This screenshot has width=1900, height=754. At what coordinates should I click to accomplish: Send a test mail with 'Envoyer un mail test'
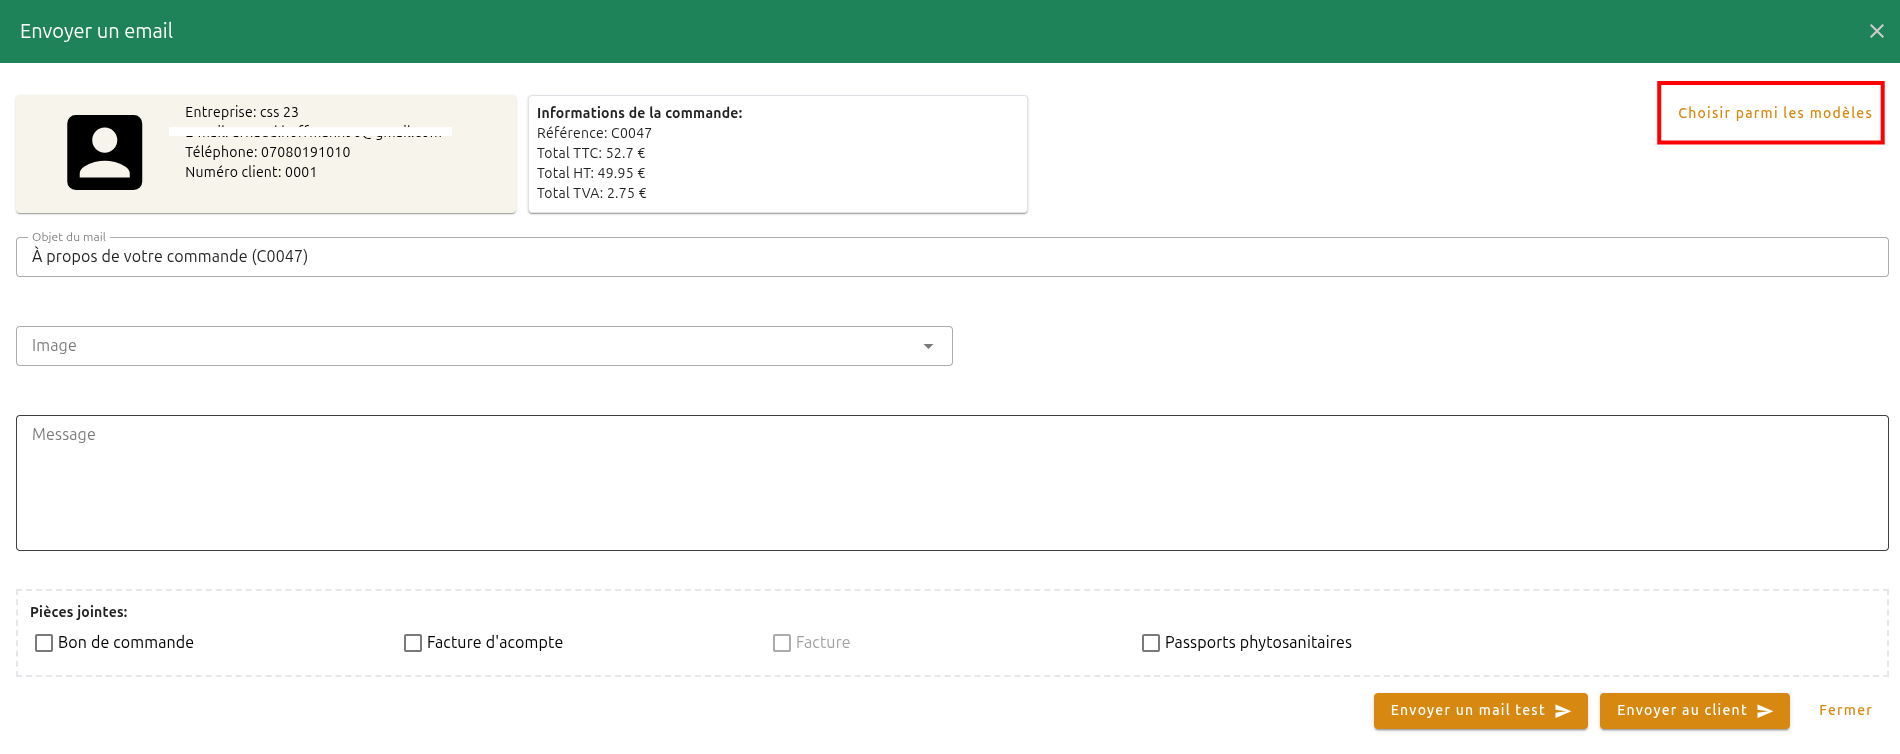click(1480, 711)
